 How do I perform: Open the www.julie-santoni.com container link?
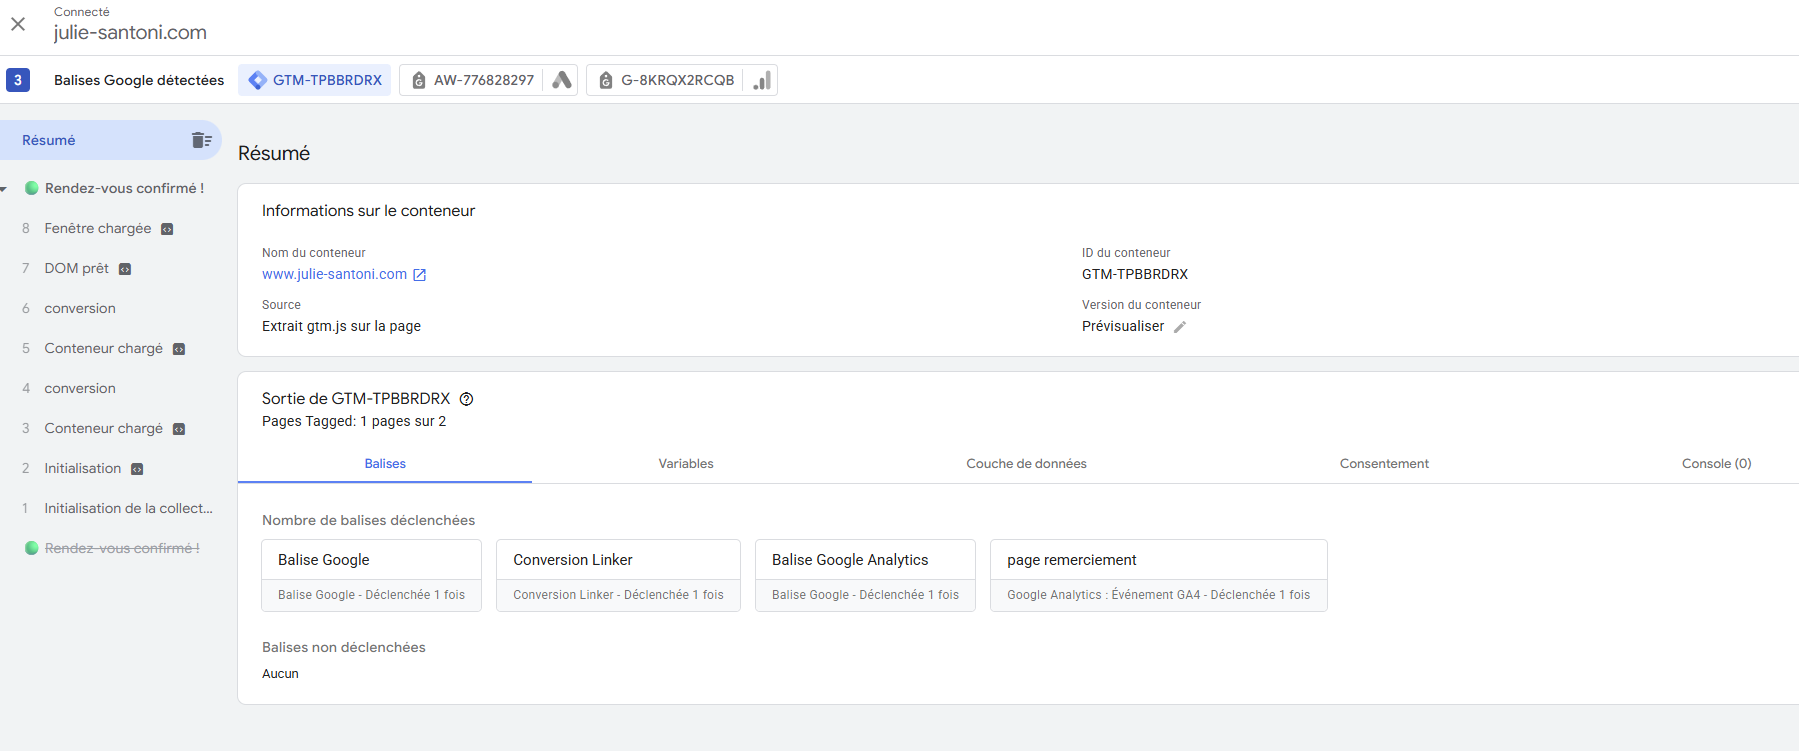pos(334,274)
